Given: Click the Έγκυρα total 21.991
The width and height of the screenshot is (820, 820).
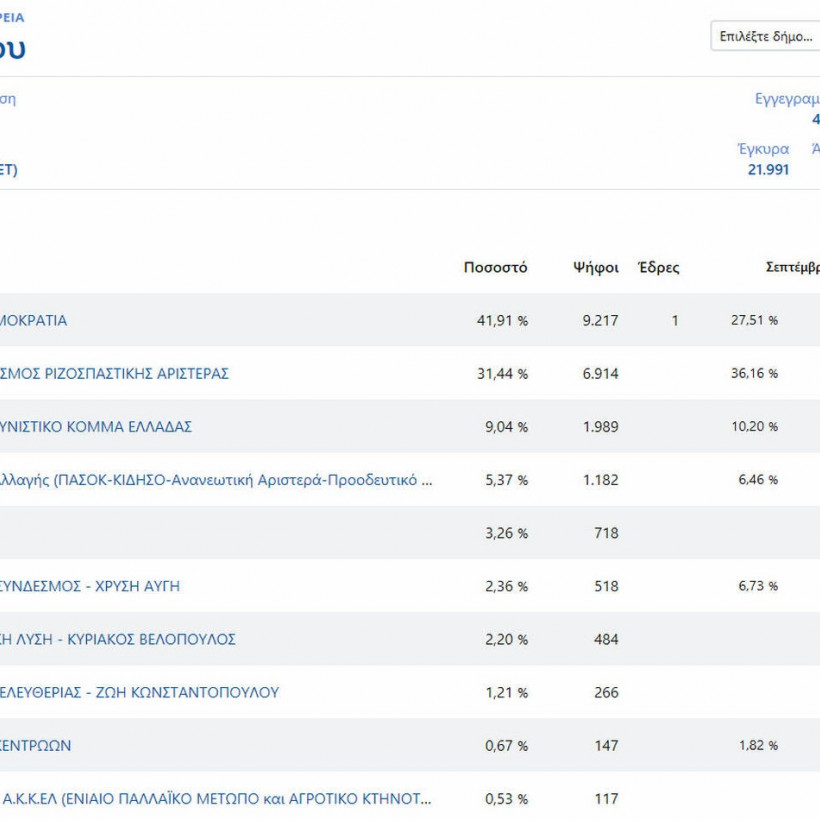Looking at the screenshot, I should pos(768,169).
